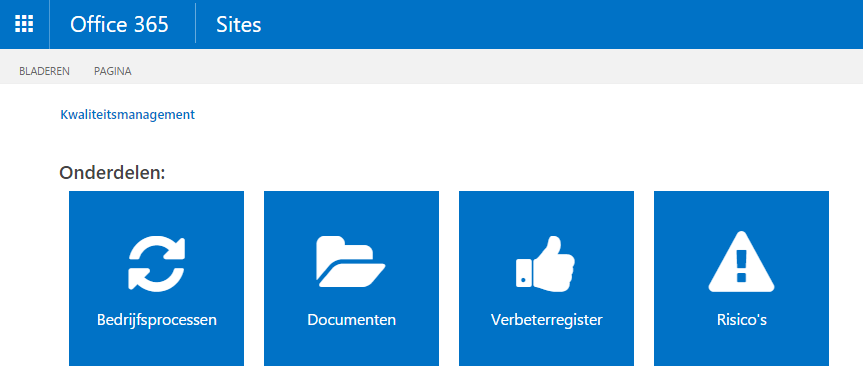Click the open folder icon
Screen dimensions: 863x389
[351, 262]
